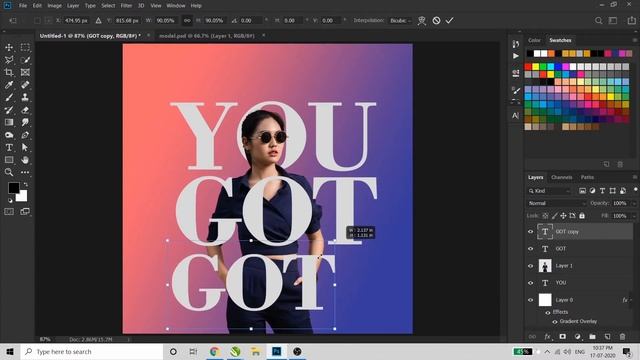640x360 pixels.
Task: Toggle Quick Mask mode
Action: (9, 211)
